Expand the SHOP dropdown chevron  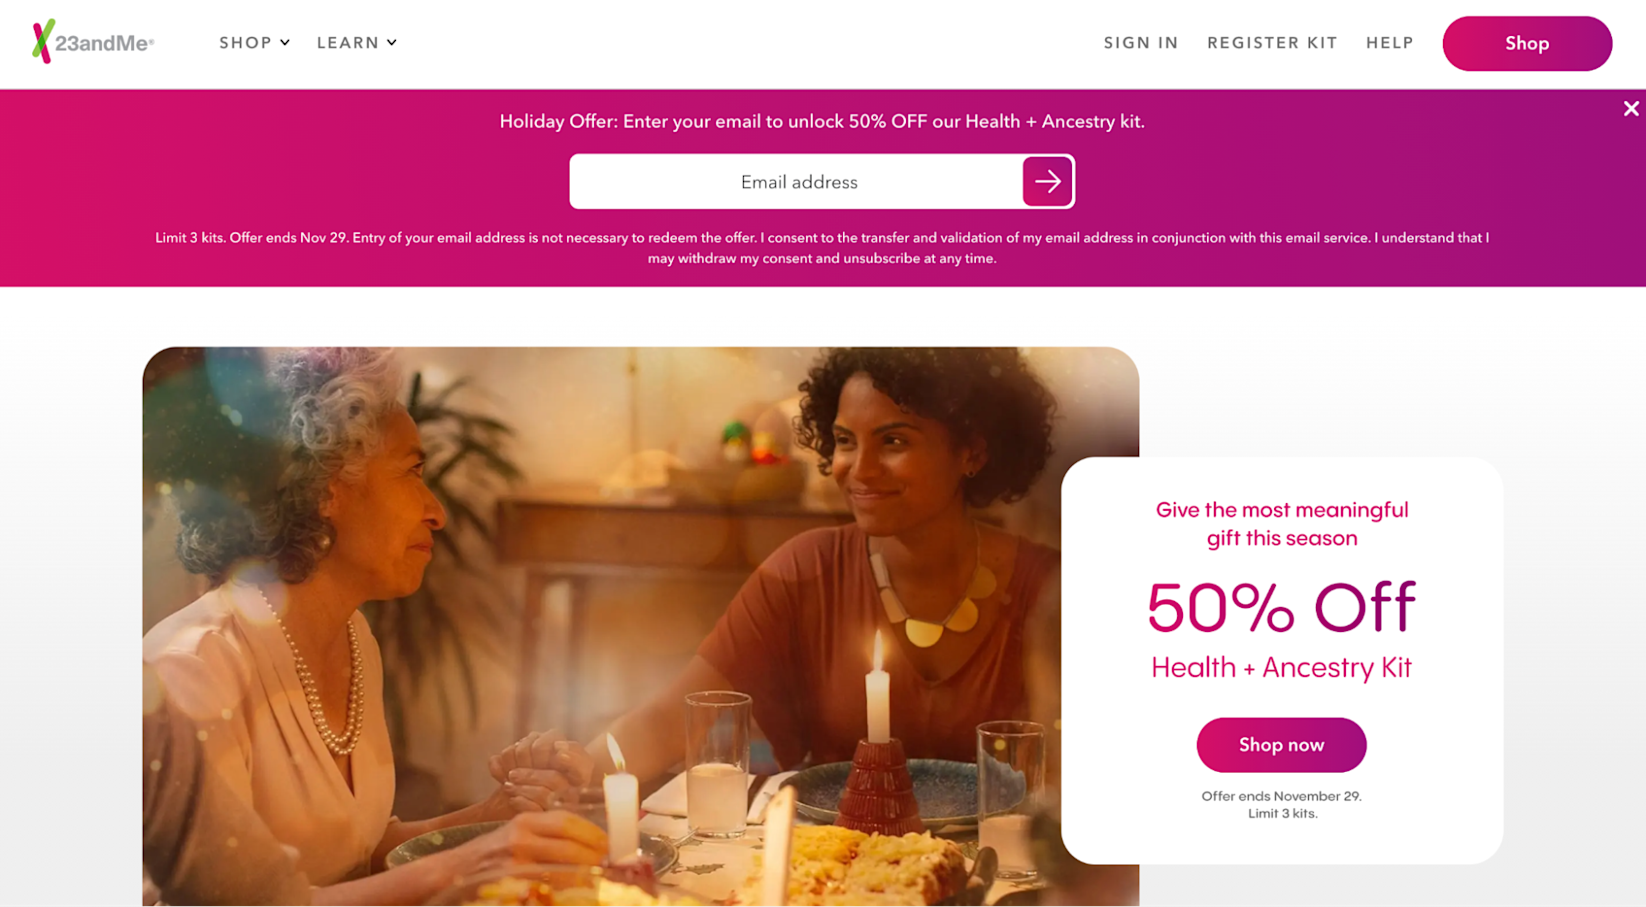point(285,43)
